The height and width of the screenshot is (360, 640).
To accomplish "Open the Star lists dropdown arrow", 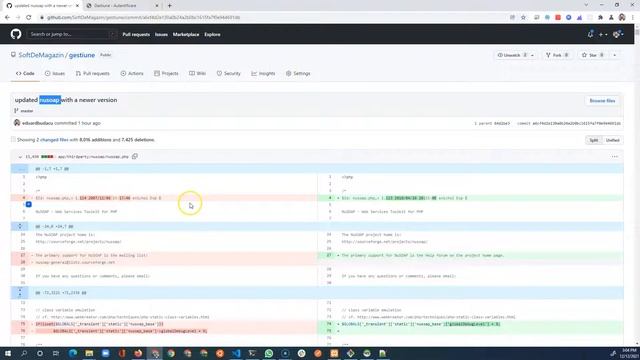I will click(615, 55).
